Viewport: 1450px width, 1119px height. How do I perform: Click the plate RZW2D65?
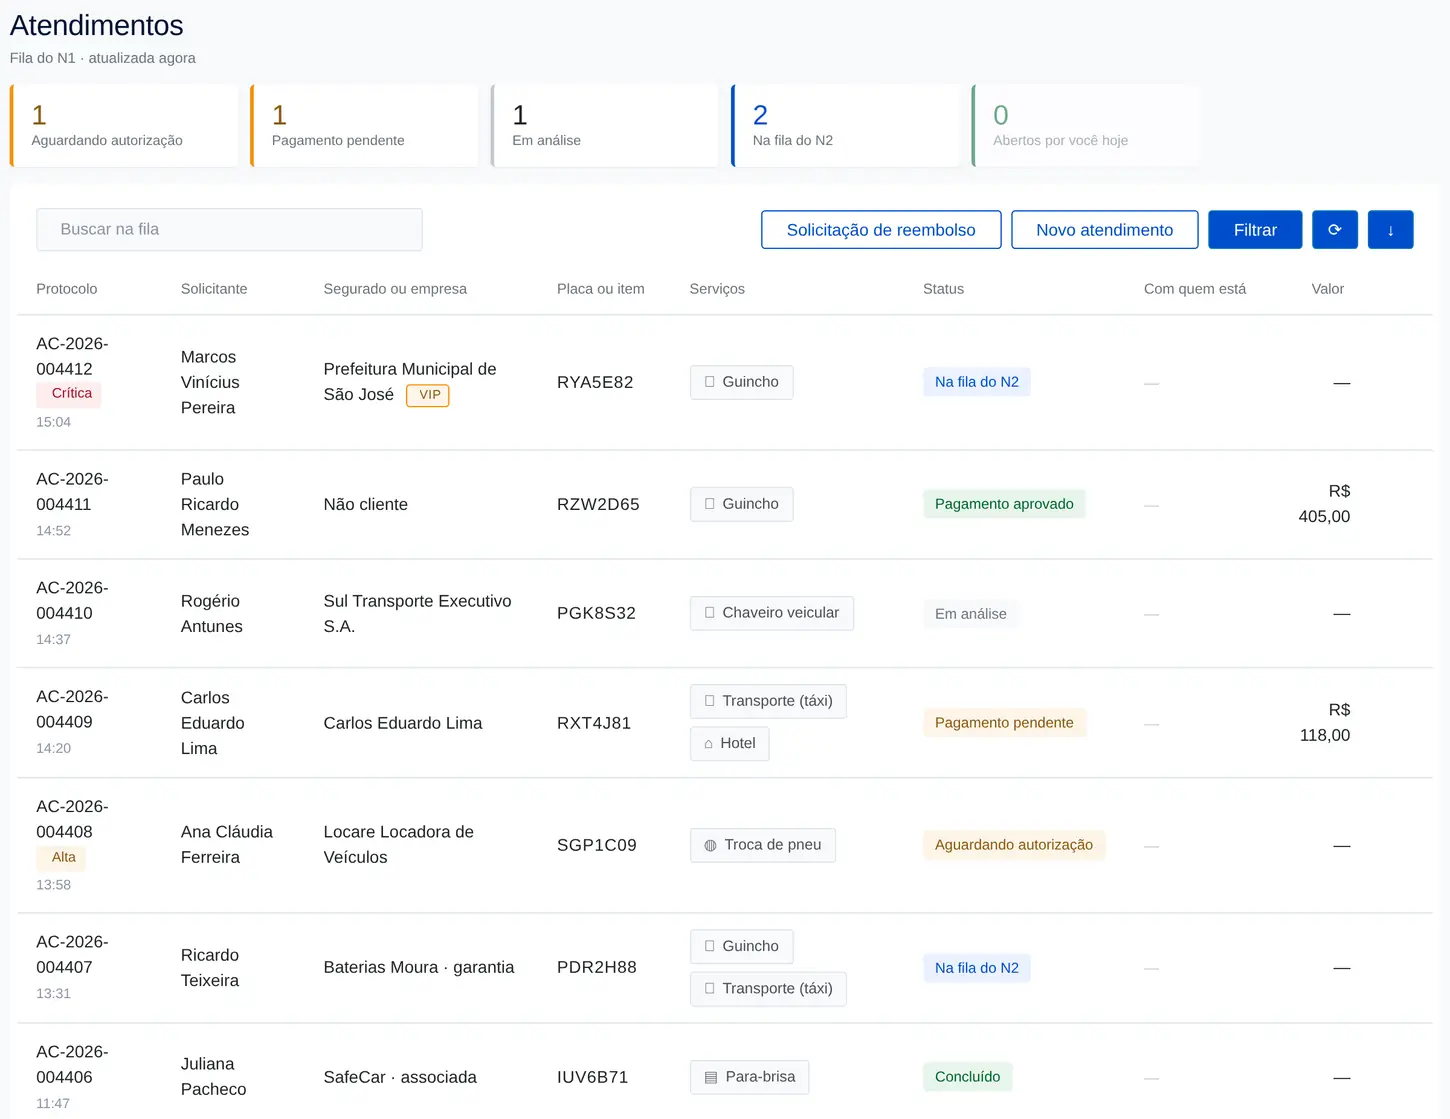tap(598, 505)
